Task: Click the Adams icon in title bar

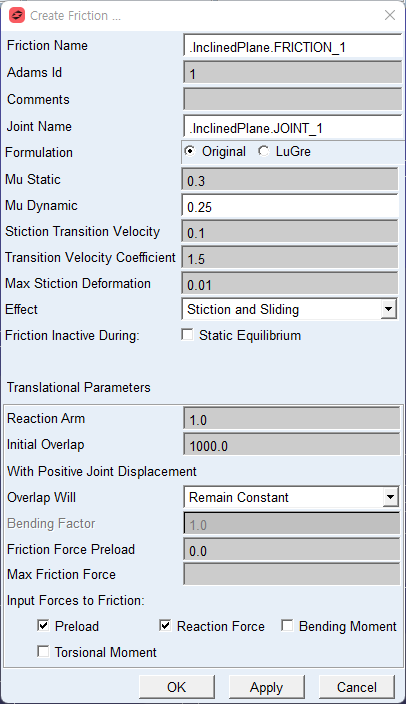Action: point(17,16)
